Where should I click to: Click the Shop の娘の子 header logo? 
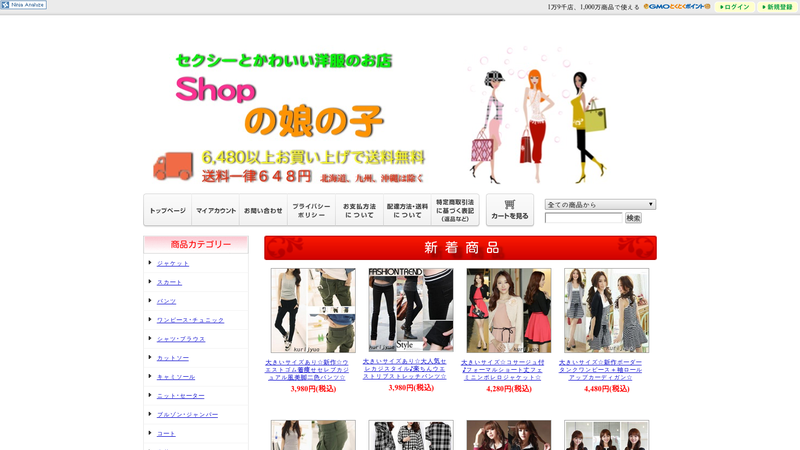click(280, 107)
